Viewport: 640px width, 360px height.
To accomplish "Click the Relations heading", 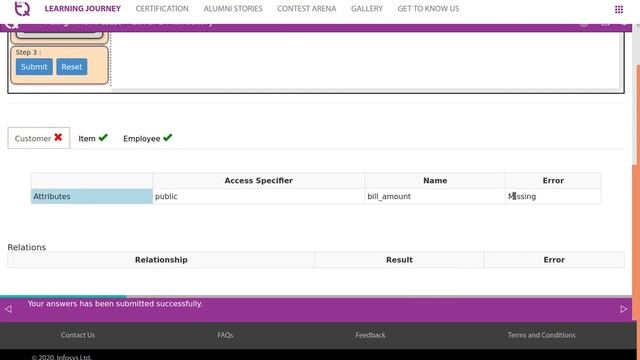I will point(27,247).
